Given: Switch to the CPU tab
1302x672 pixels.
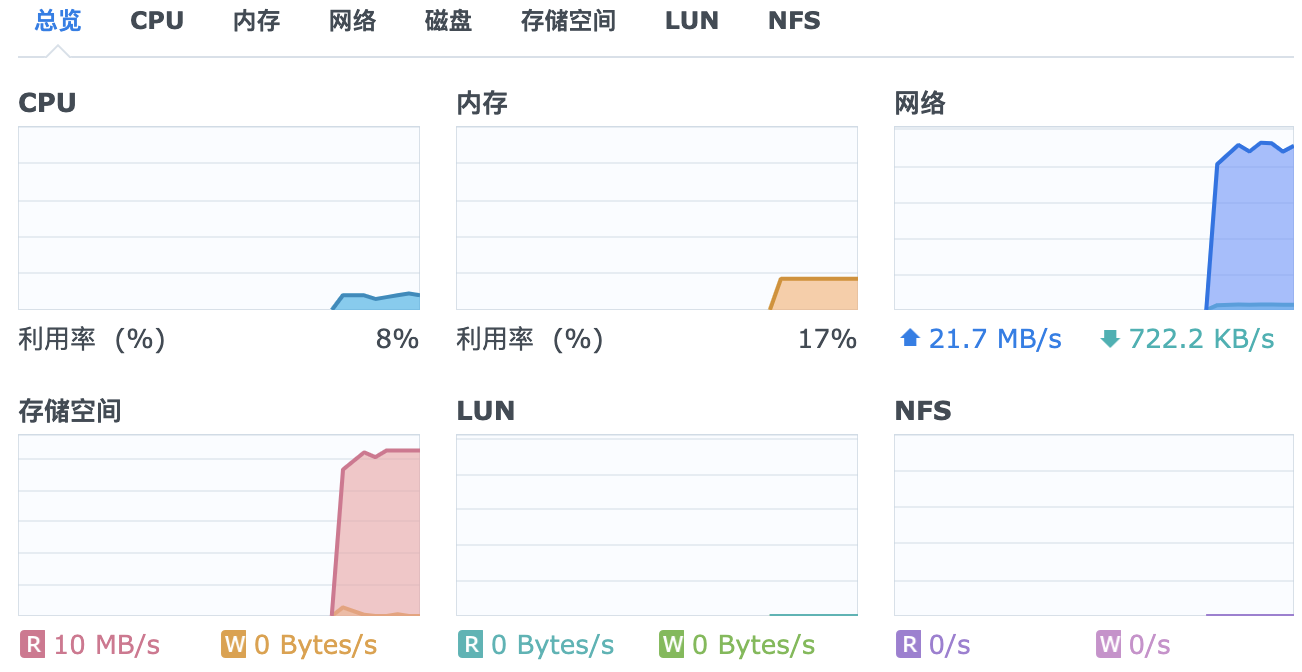Looking at the screenshot, I should (x=156, y=20).
